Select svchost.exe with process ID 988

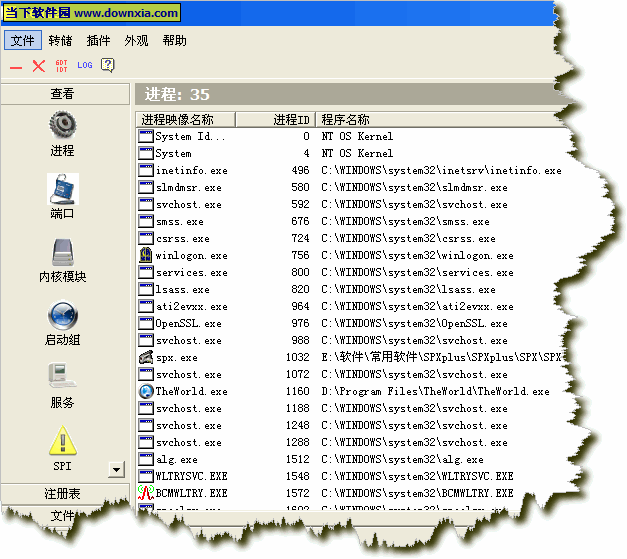pos(350,340)
